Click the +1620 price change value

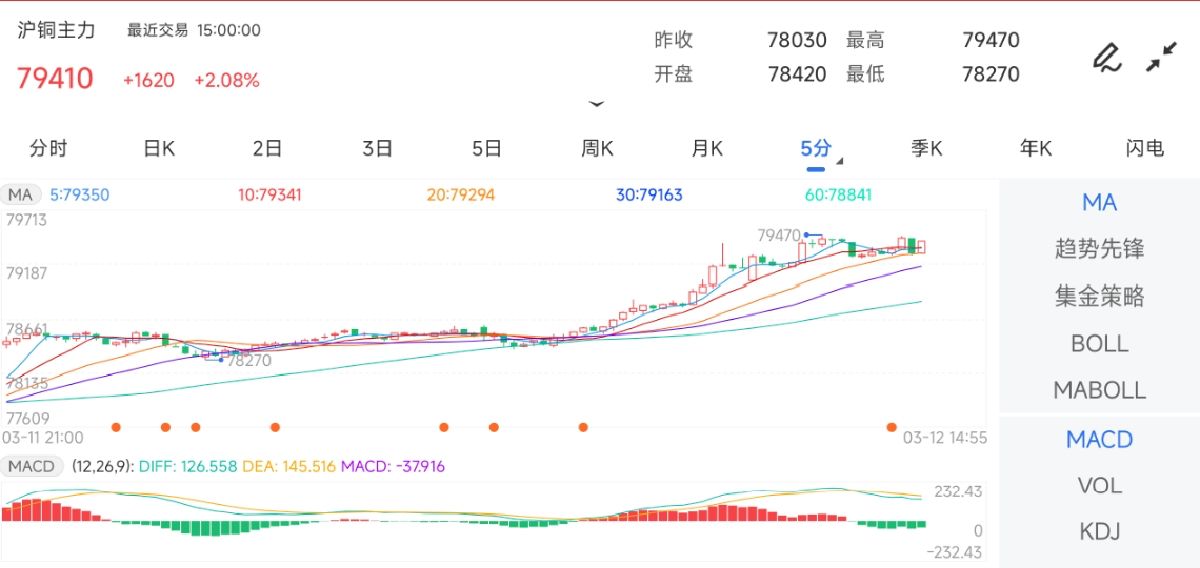click(148, 80)
